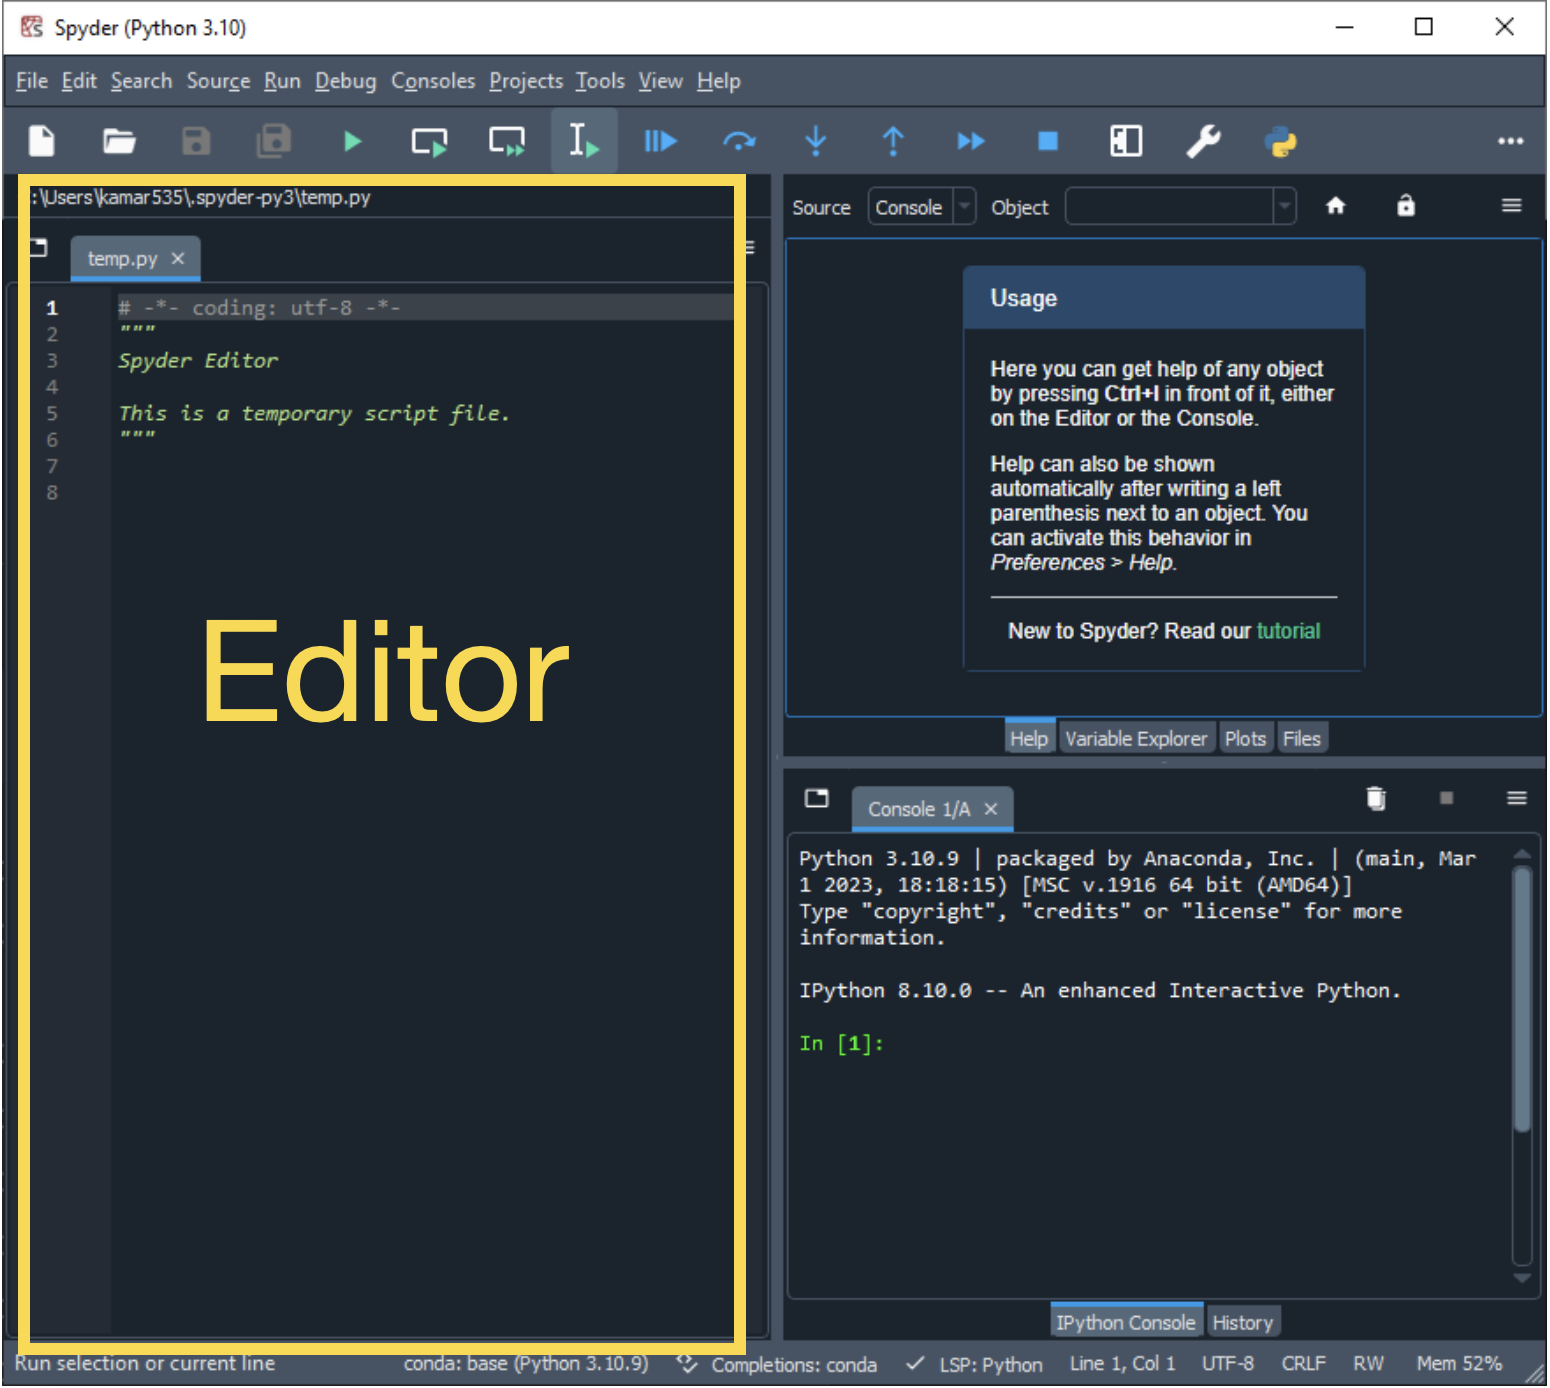Show more toolbar items ellipsis
The width and height of the screenshot is (1550, 1388).
coord(1510,141)
